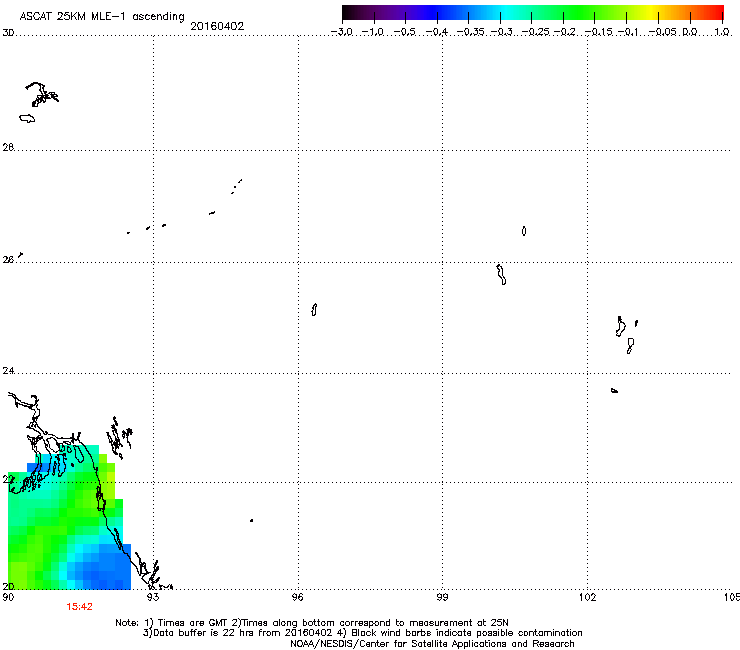Click the -3.0 colorbar label
740x650 pixels.
point(342,32)
